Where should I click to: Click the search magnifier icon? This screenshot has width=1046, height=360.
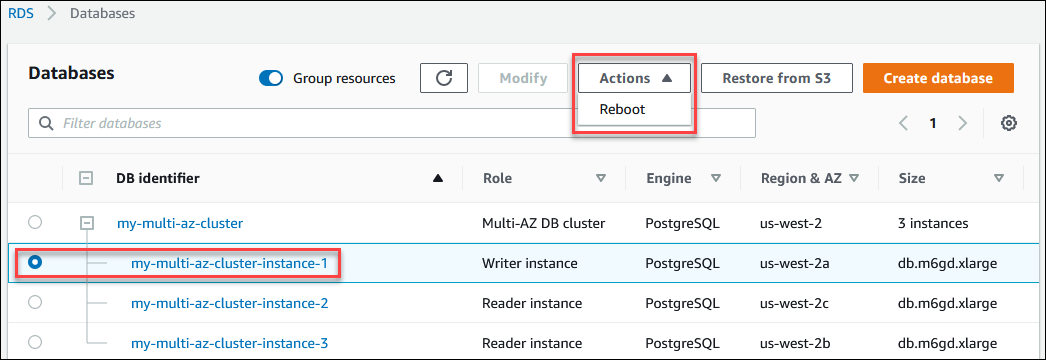[x=46, y=123]
